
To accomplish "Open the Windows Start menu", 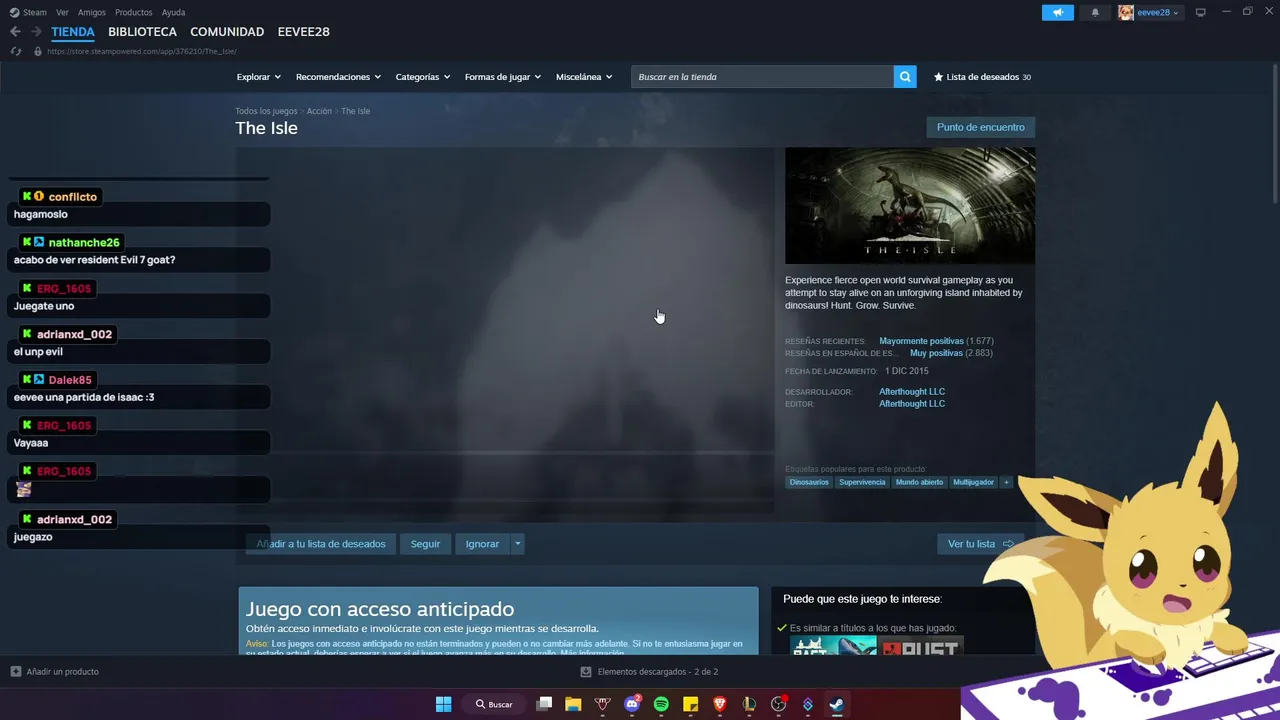I will pos(443,704).
